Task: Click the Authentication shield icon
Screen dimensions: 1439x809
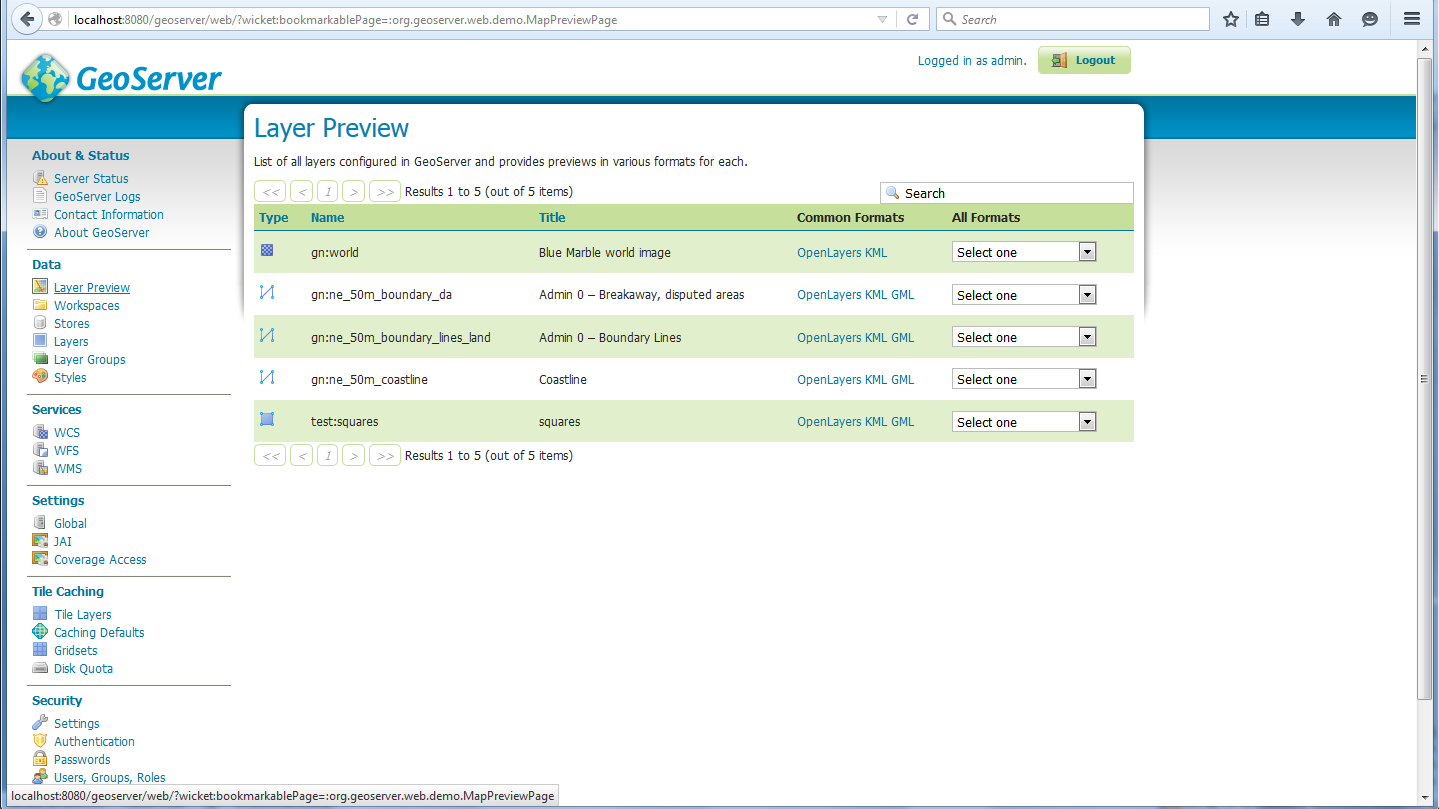Action: coord(40,741)
